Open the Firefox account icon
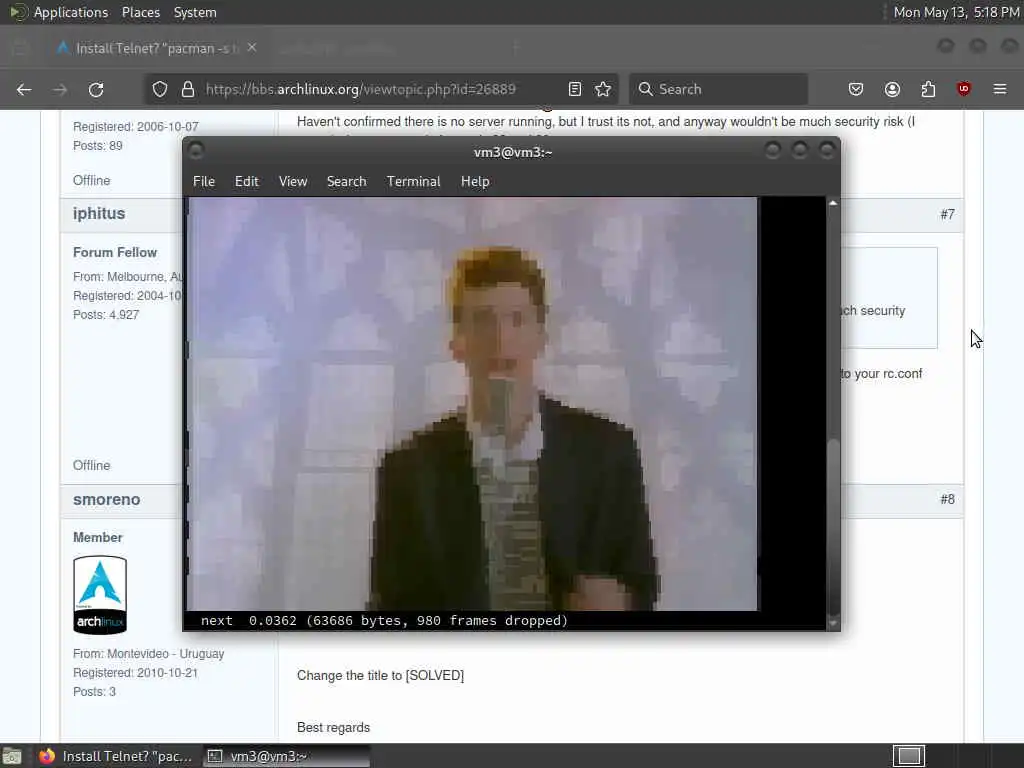Image resolution: width=1024 pixels, height=768 pixels. pyautogui.click(x=892, y=89)
